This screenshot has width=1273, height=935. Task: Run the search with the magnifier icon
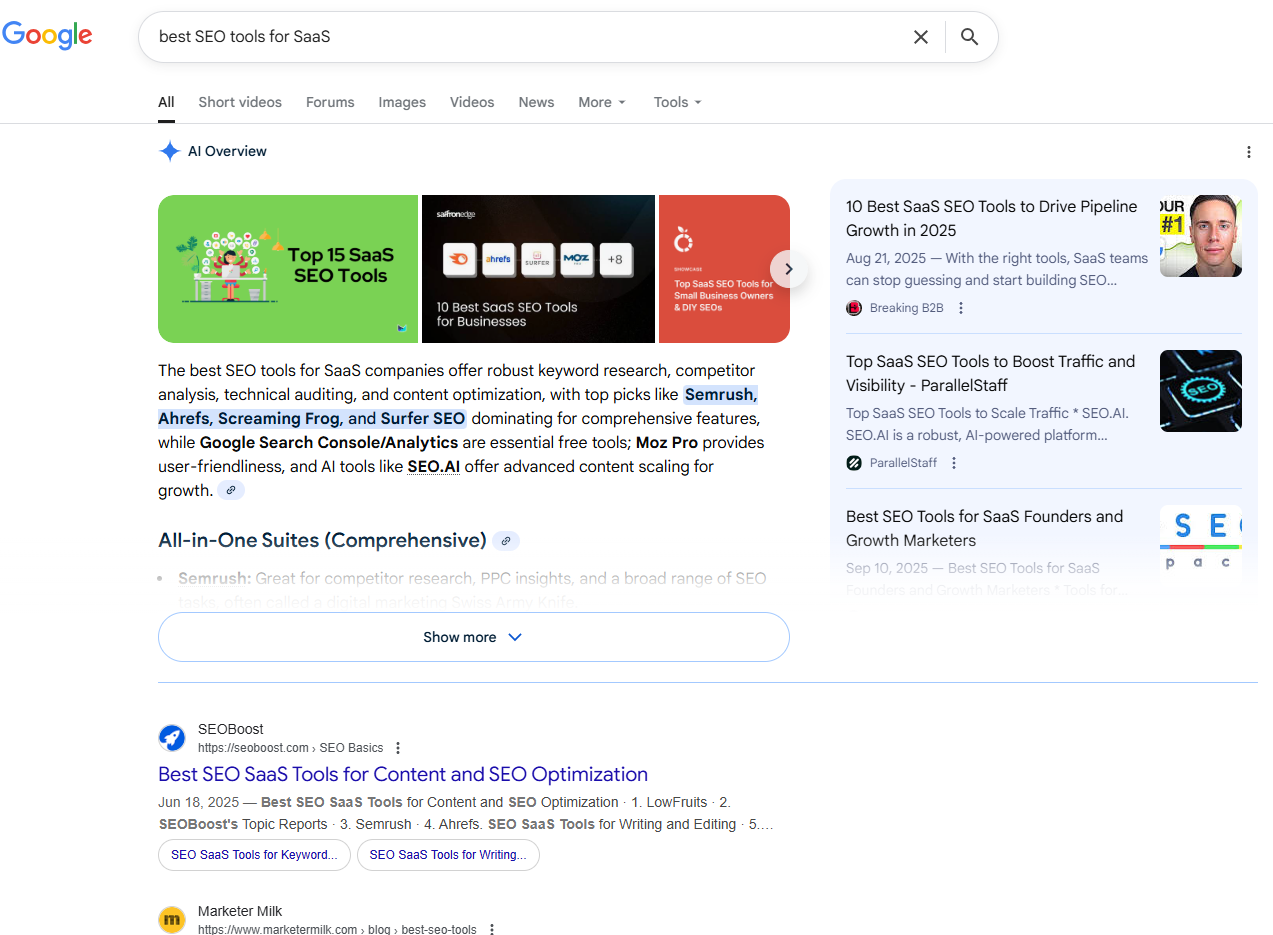[969, 37]
